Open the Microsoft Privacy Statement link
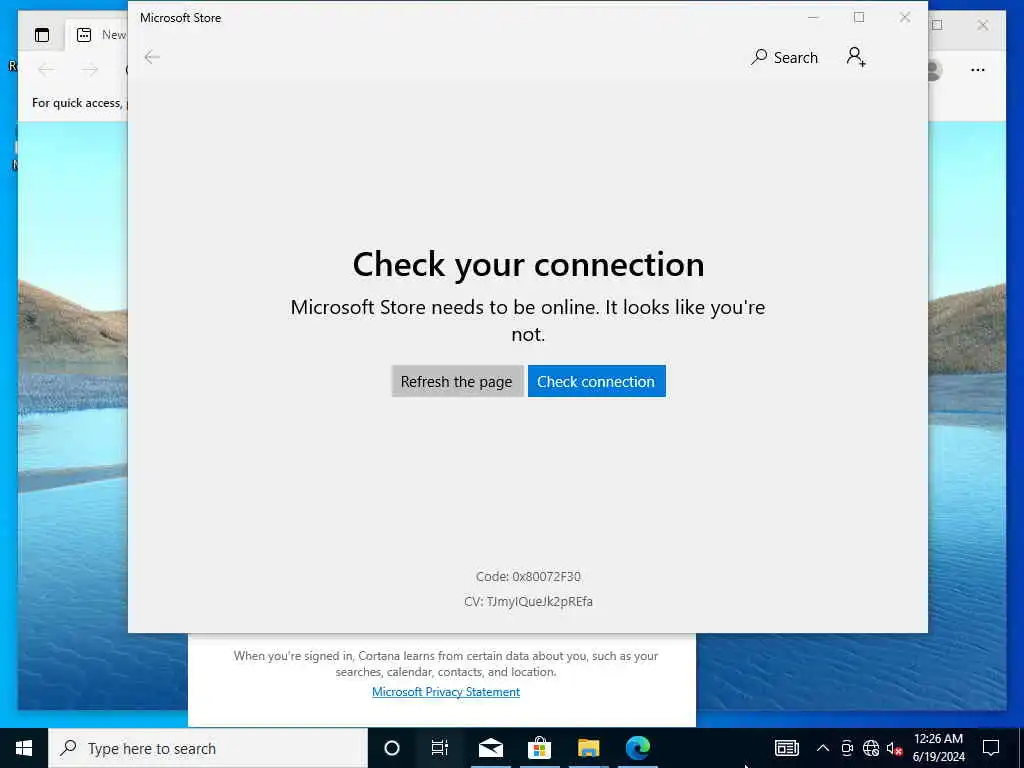The image size is (1024, 768). pos(446,692)
